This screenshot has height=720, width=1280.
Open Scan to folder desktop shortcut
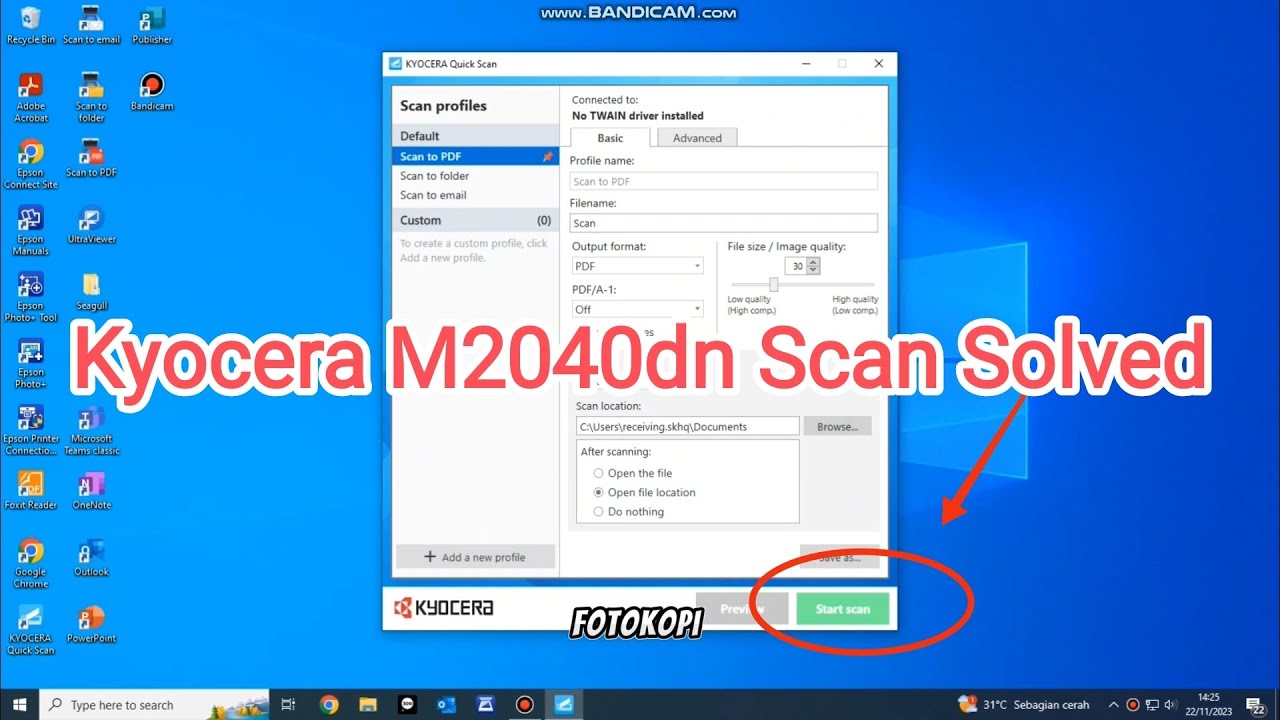point(91,98)
